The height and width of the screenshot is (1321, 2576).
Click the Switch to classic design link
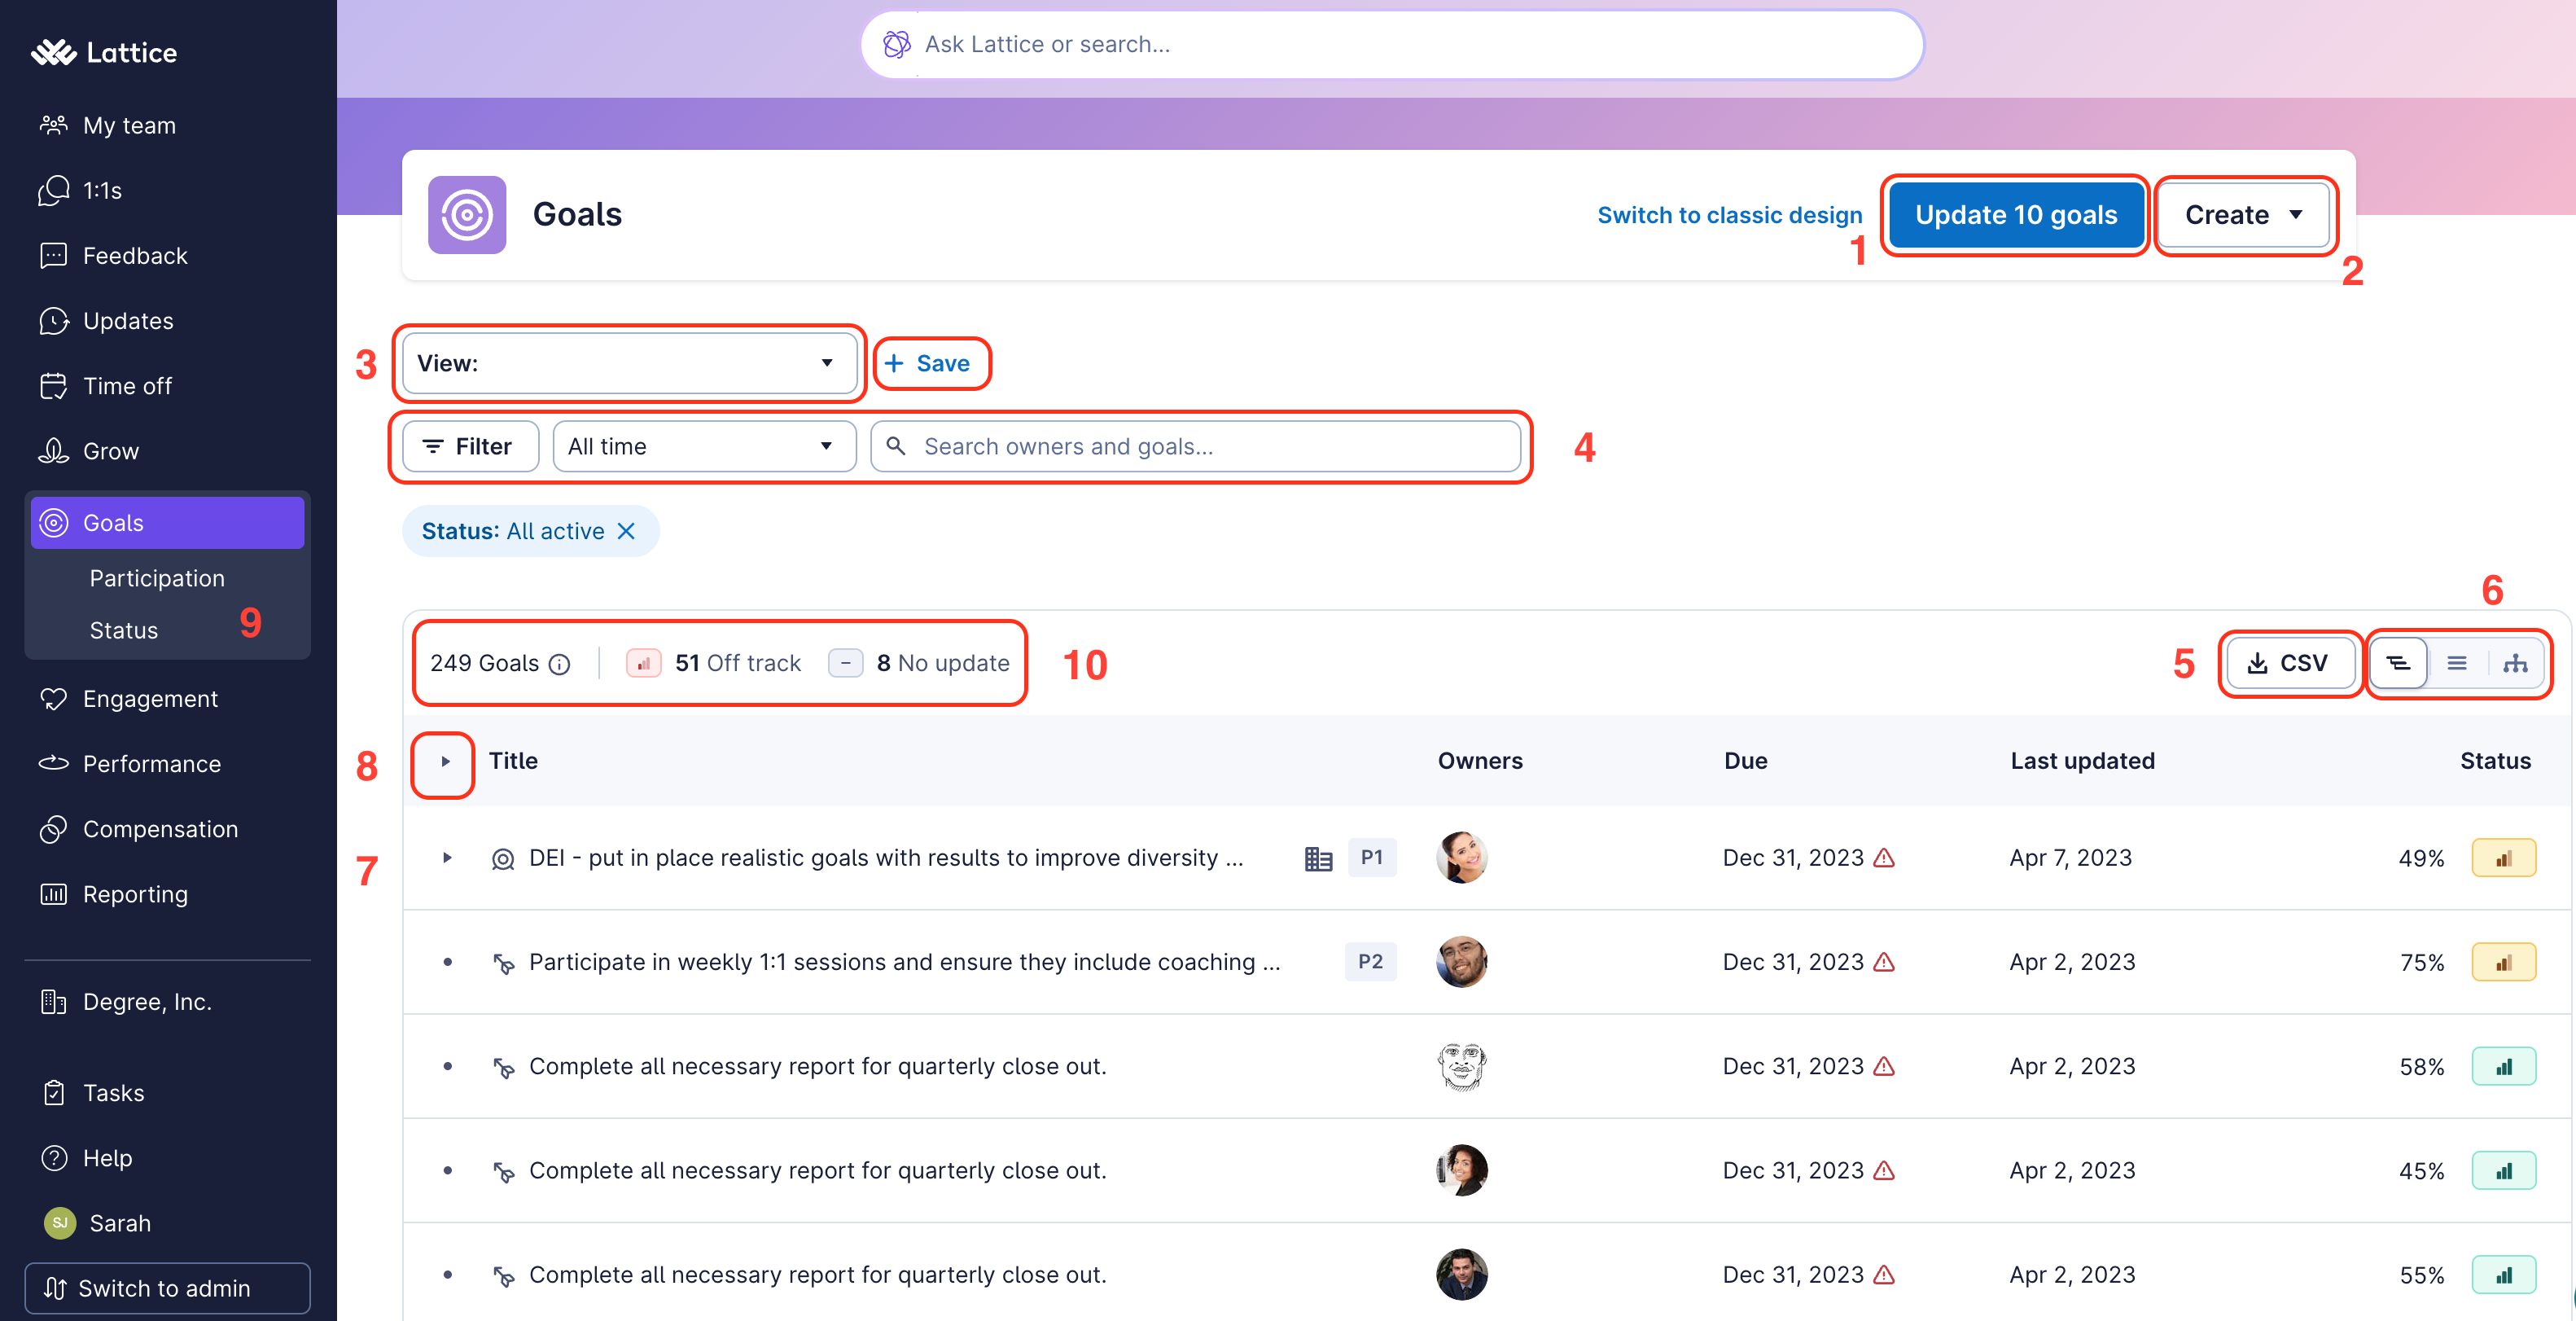[x=1729, y=214]
